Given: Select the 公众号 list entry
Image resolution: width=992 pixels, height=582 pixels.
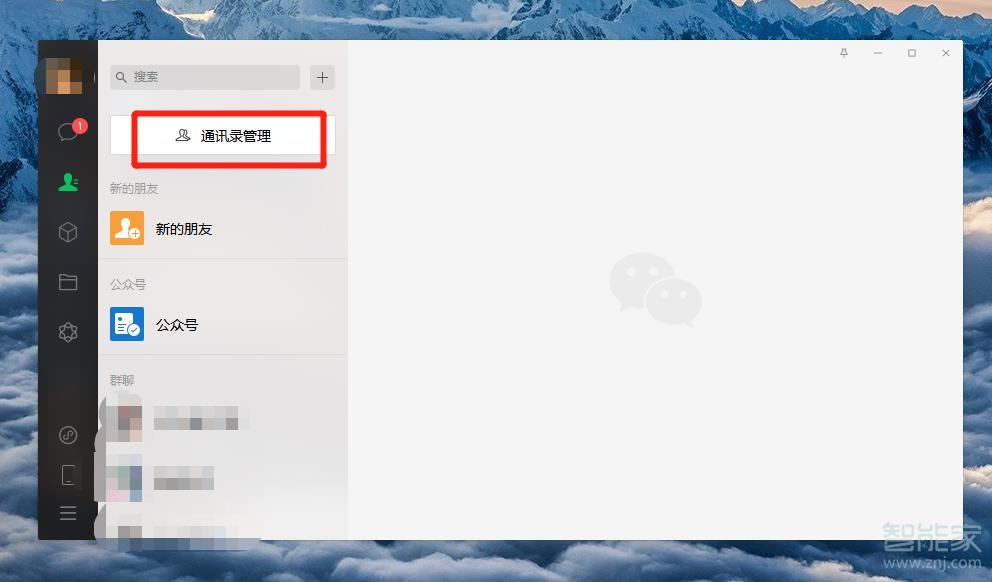Looking at the screenshot, I should click(223, 325).
